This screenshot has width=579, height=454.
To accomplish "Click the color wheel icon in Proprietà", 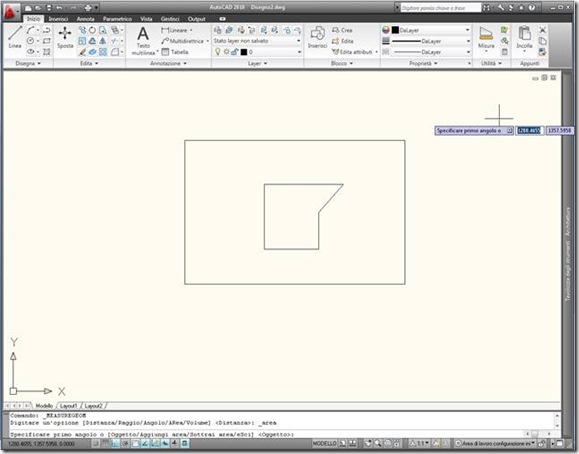I will click(x=386, y=30).
